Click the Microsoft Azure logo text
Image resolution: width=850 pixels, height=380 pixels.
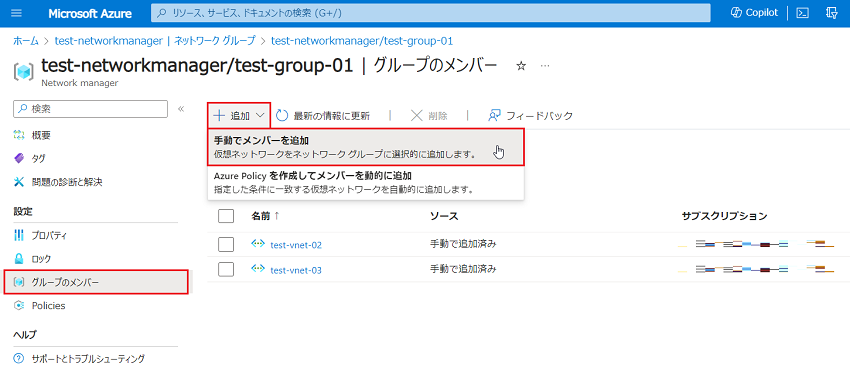(x=90, y=14)
